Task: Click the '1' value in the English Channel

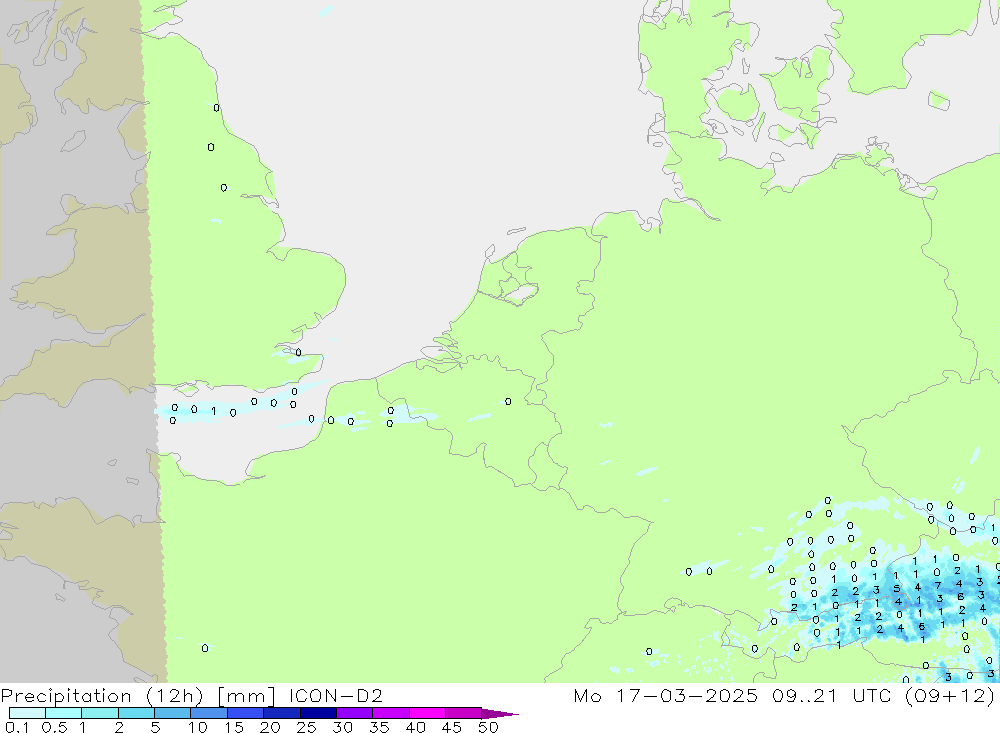Action: [x=214, y=411]
